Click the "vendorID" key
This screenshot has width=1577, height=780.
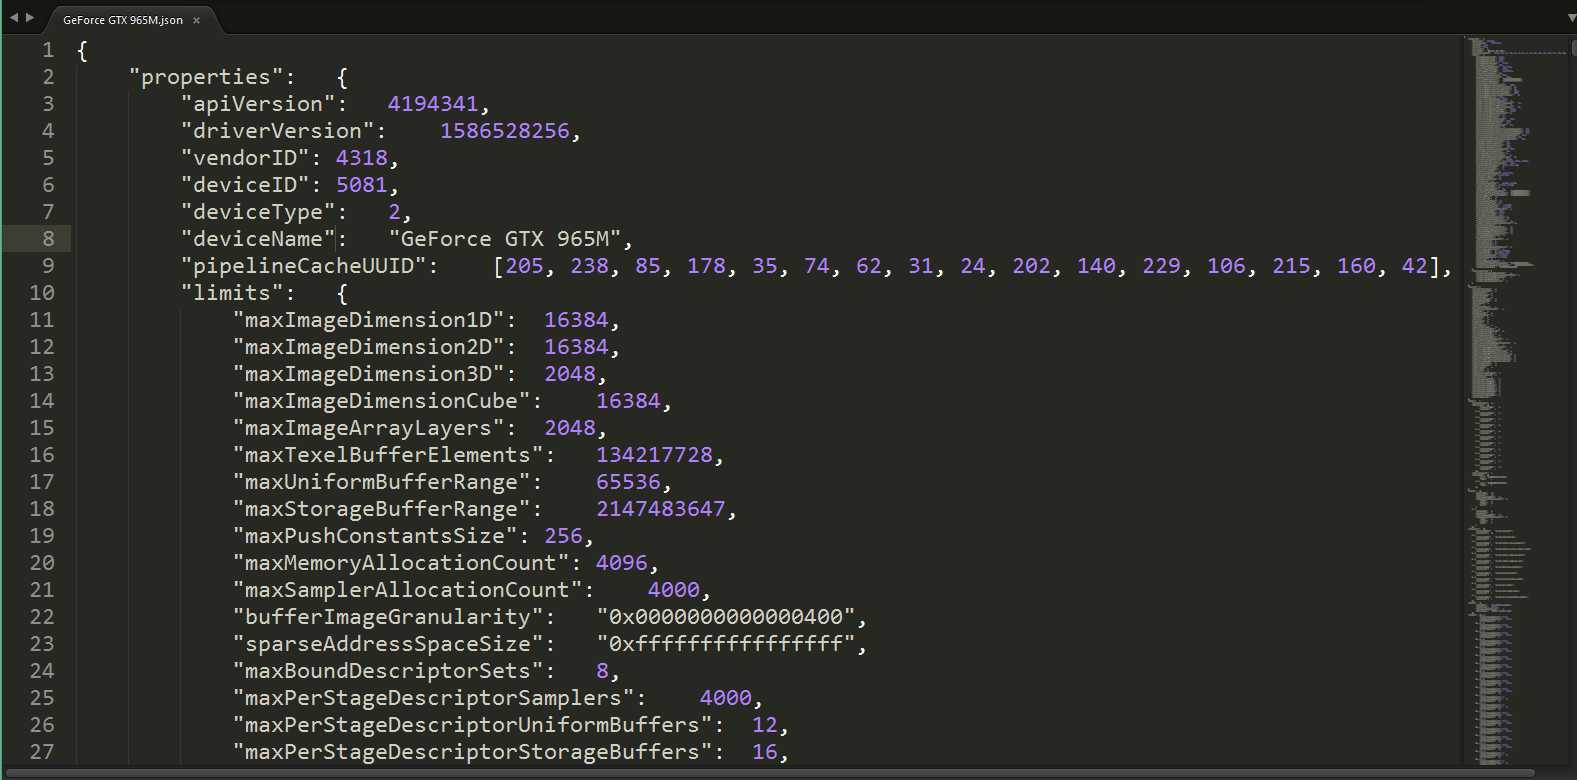pyautogui.click(x=245, y=158)
